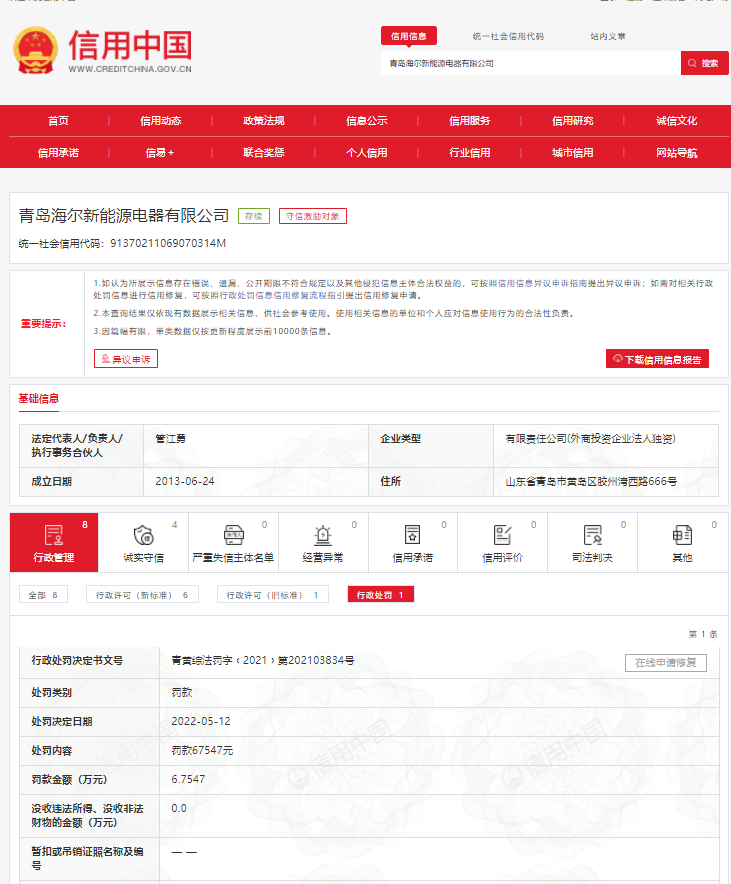Screen dimensions: 731x884
Task: Open 信息公示 navigation item
Action: [x=366, y=121]
